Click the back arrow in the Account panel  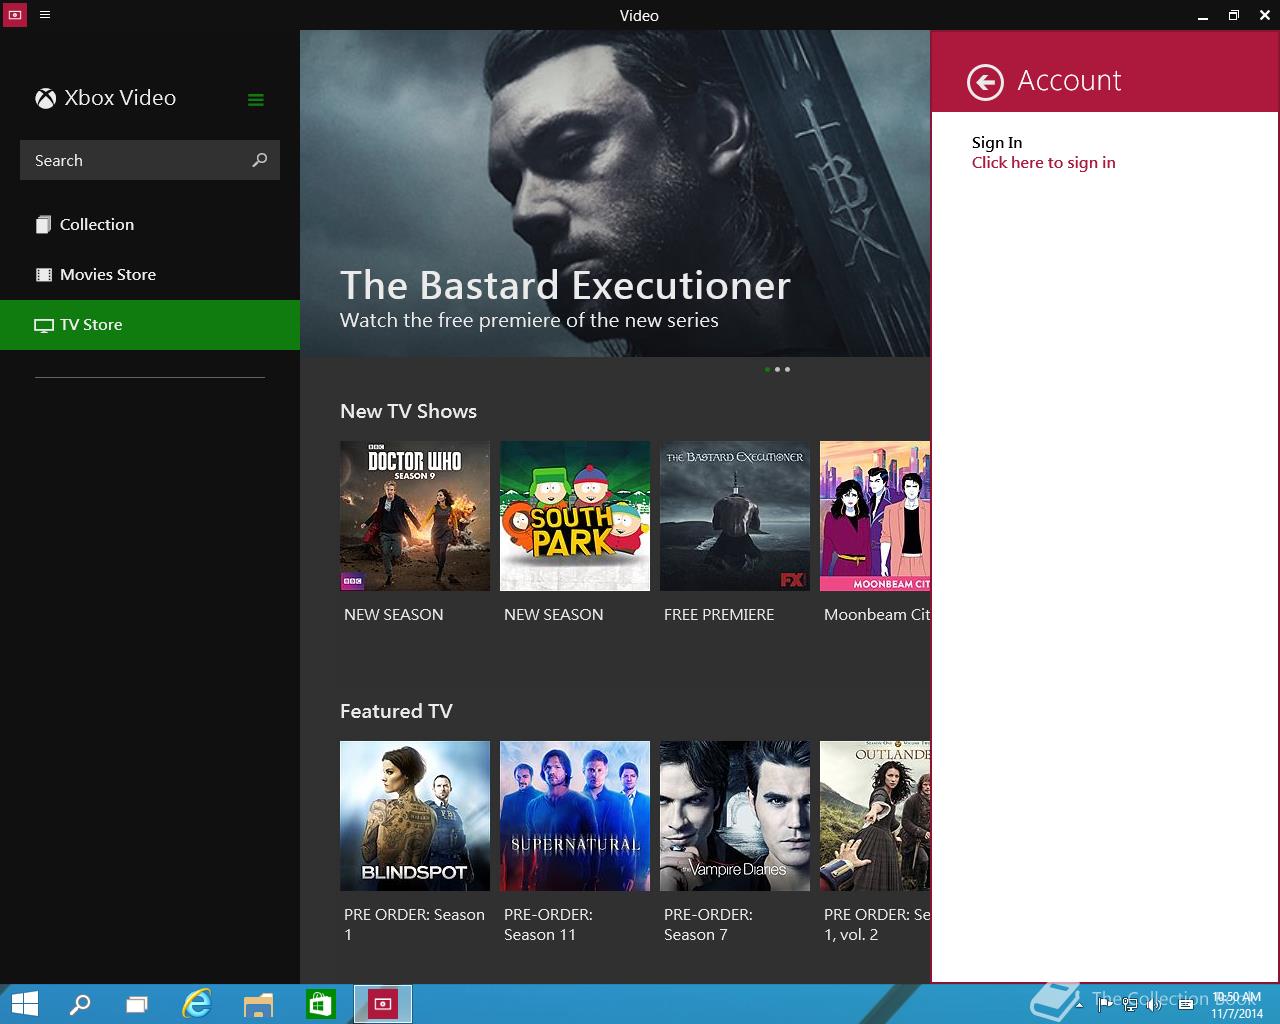point(985,82)
